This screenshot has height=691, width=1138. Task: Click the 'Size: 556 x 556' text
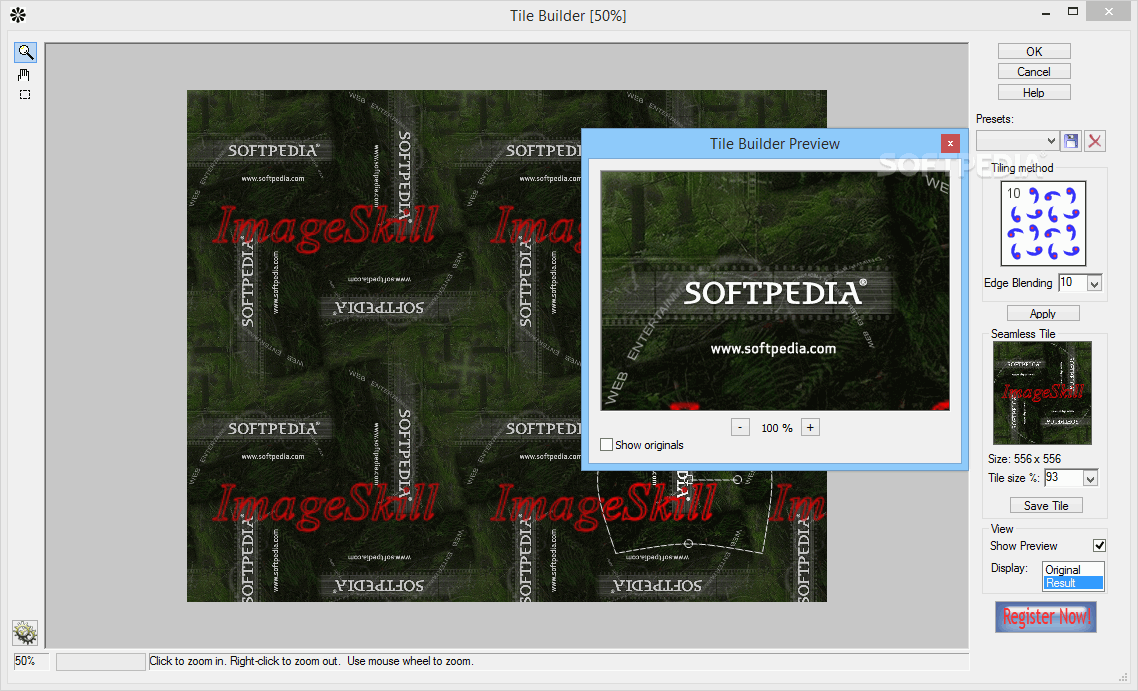click(x=1024, y=459)
